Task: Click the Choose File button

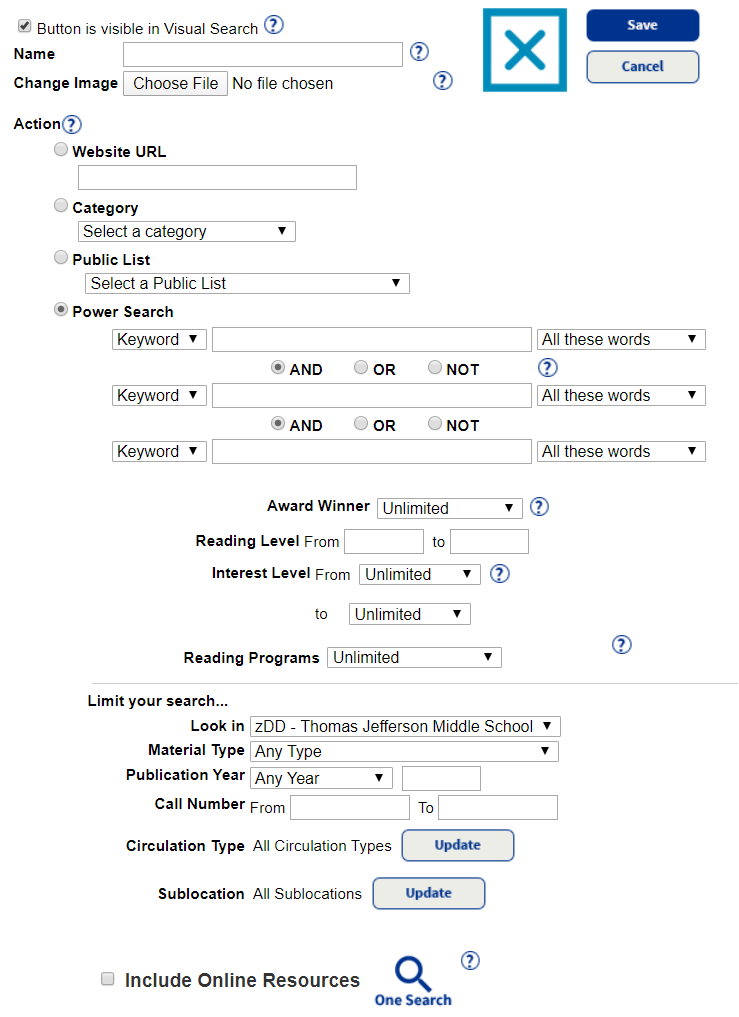Action: pyautogui.click(x=176, y=84)
